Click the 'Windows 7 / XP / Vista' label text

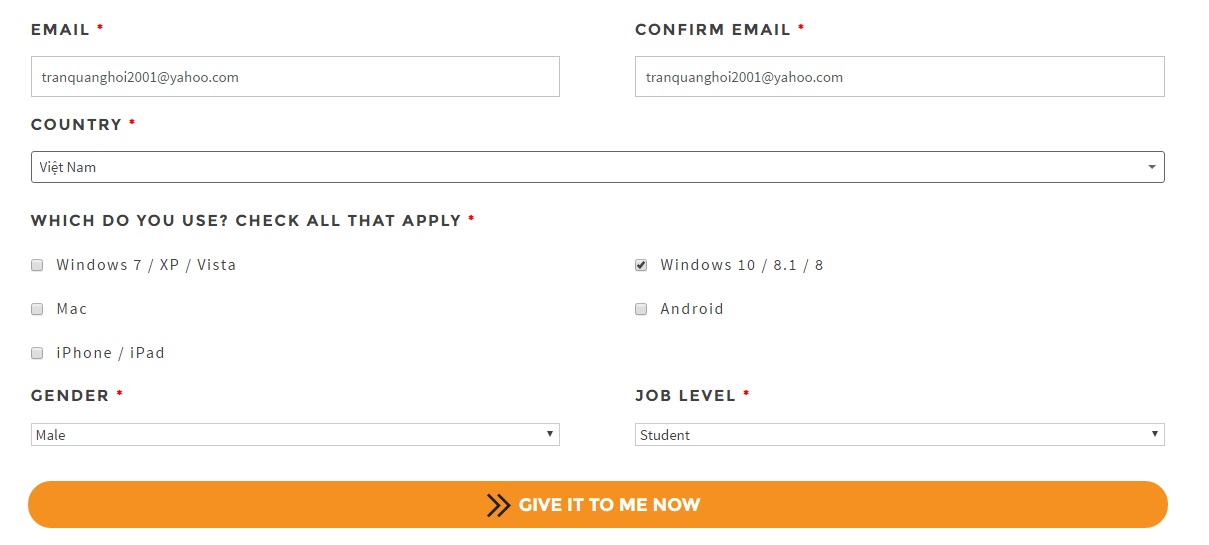coord(146,265)
